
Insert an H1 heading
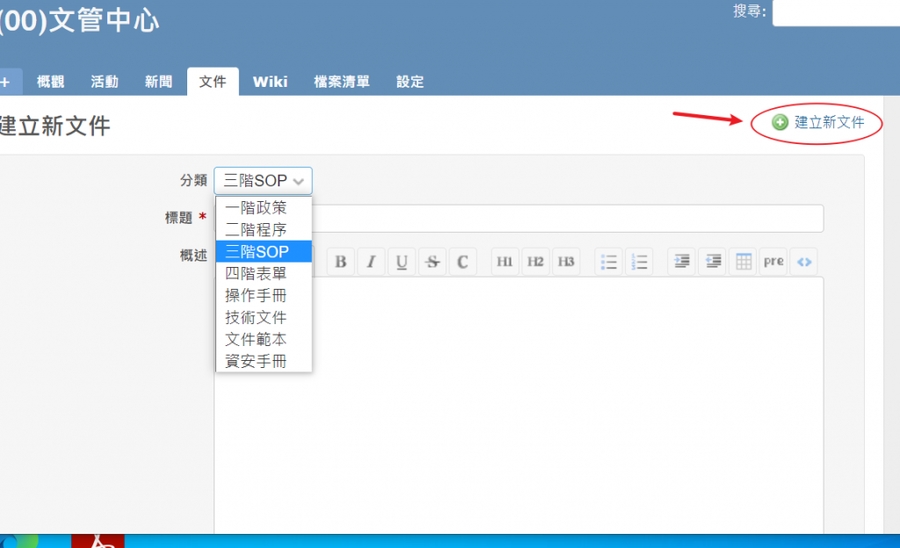click(505, 262)
